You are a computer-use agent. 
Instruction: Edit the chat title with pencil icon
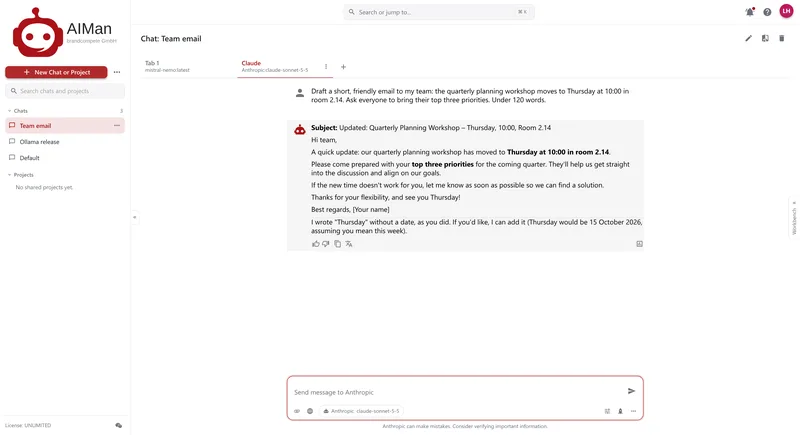748,38
